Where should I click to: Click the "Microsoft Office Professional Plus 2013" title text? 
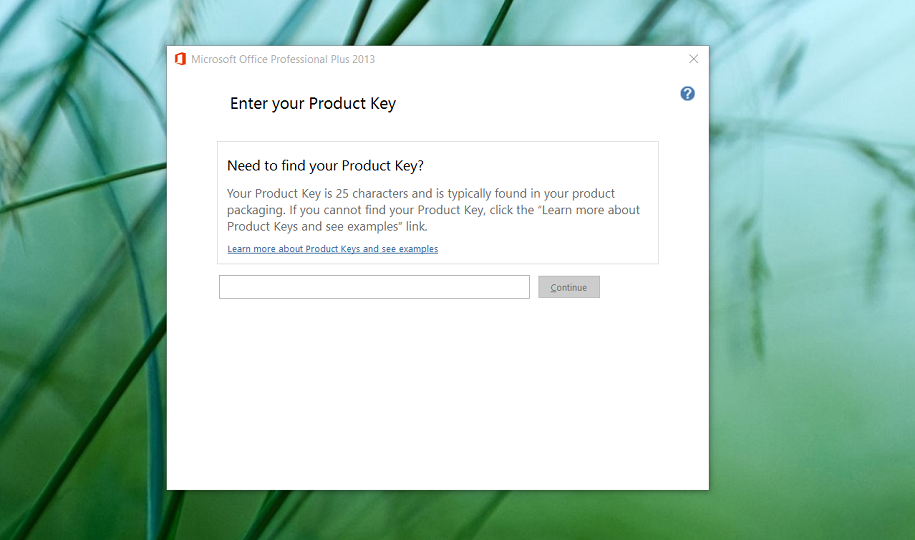tap(283, 59)
